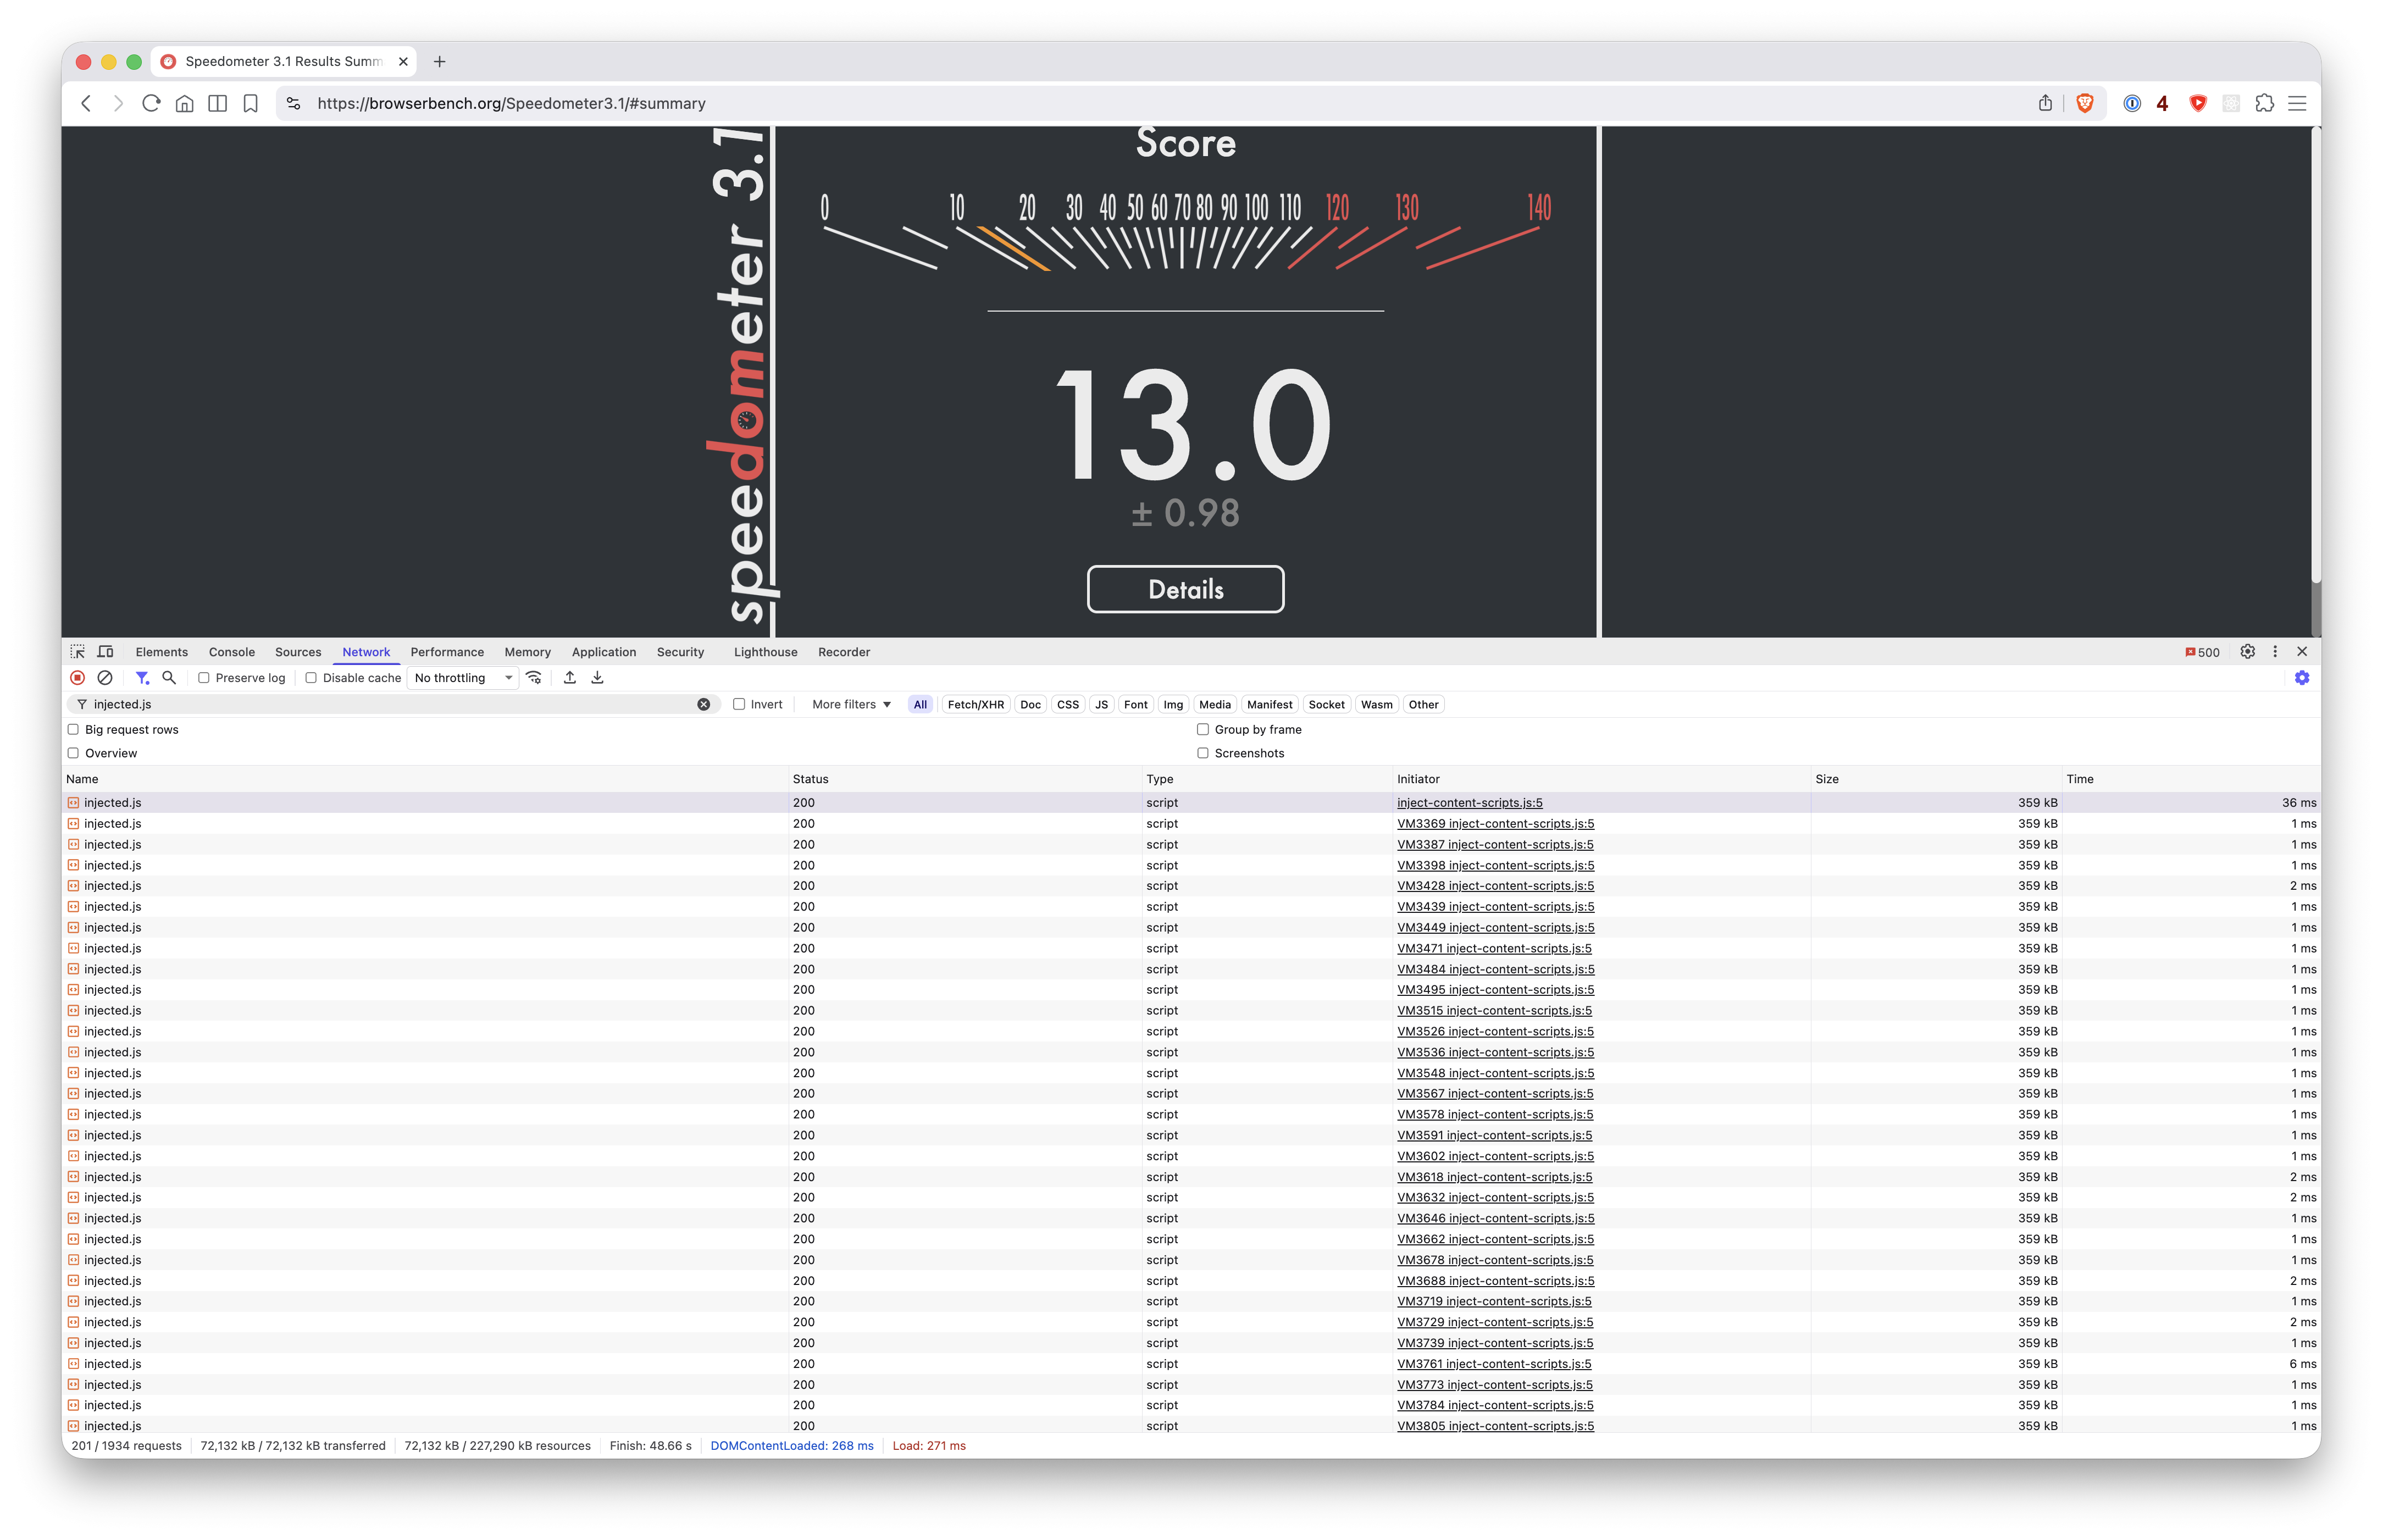Viewport: 2383px width, 1540px height.
Task: Toggle device toolbar icon in DevTools
Action: [106, 652]
